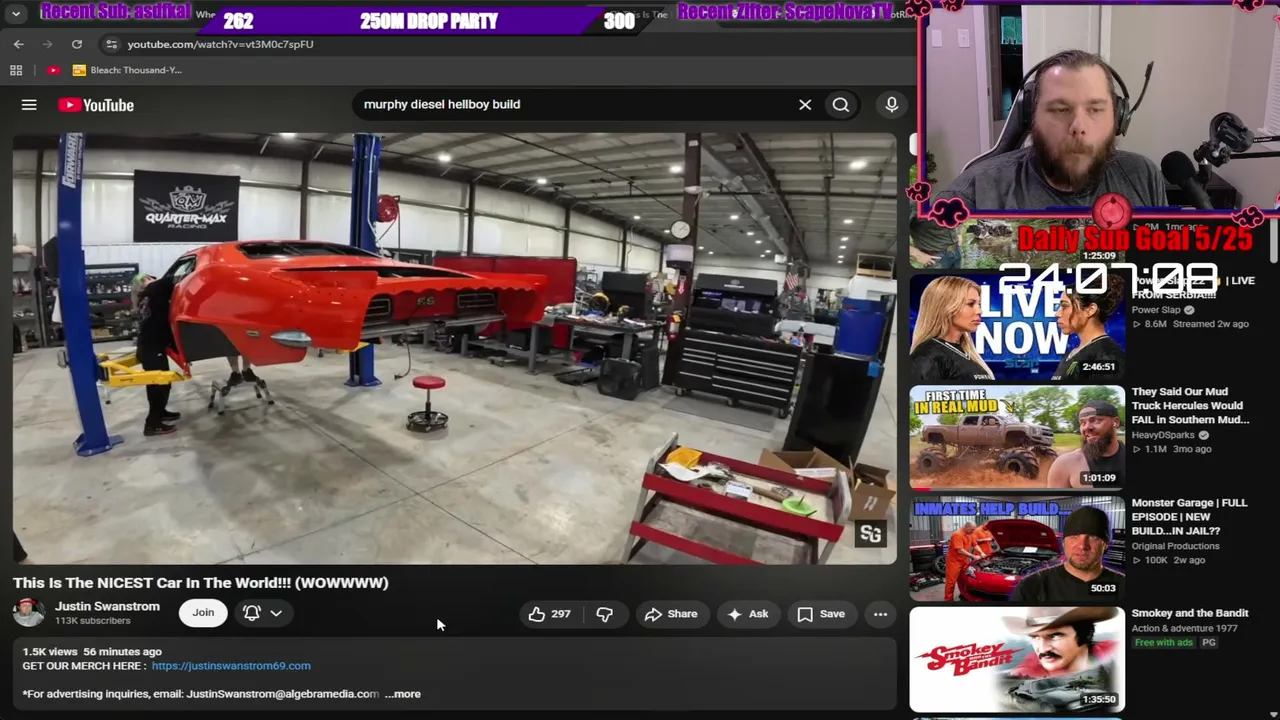
Task: Submit search with magnifying glass button
Action: (x=841, y=104)
